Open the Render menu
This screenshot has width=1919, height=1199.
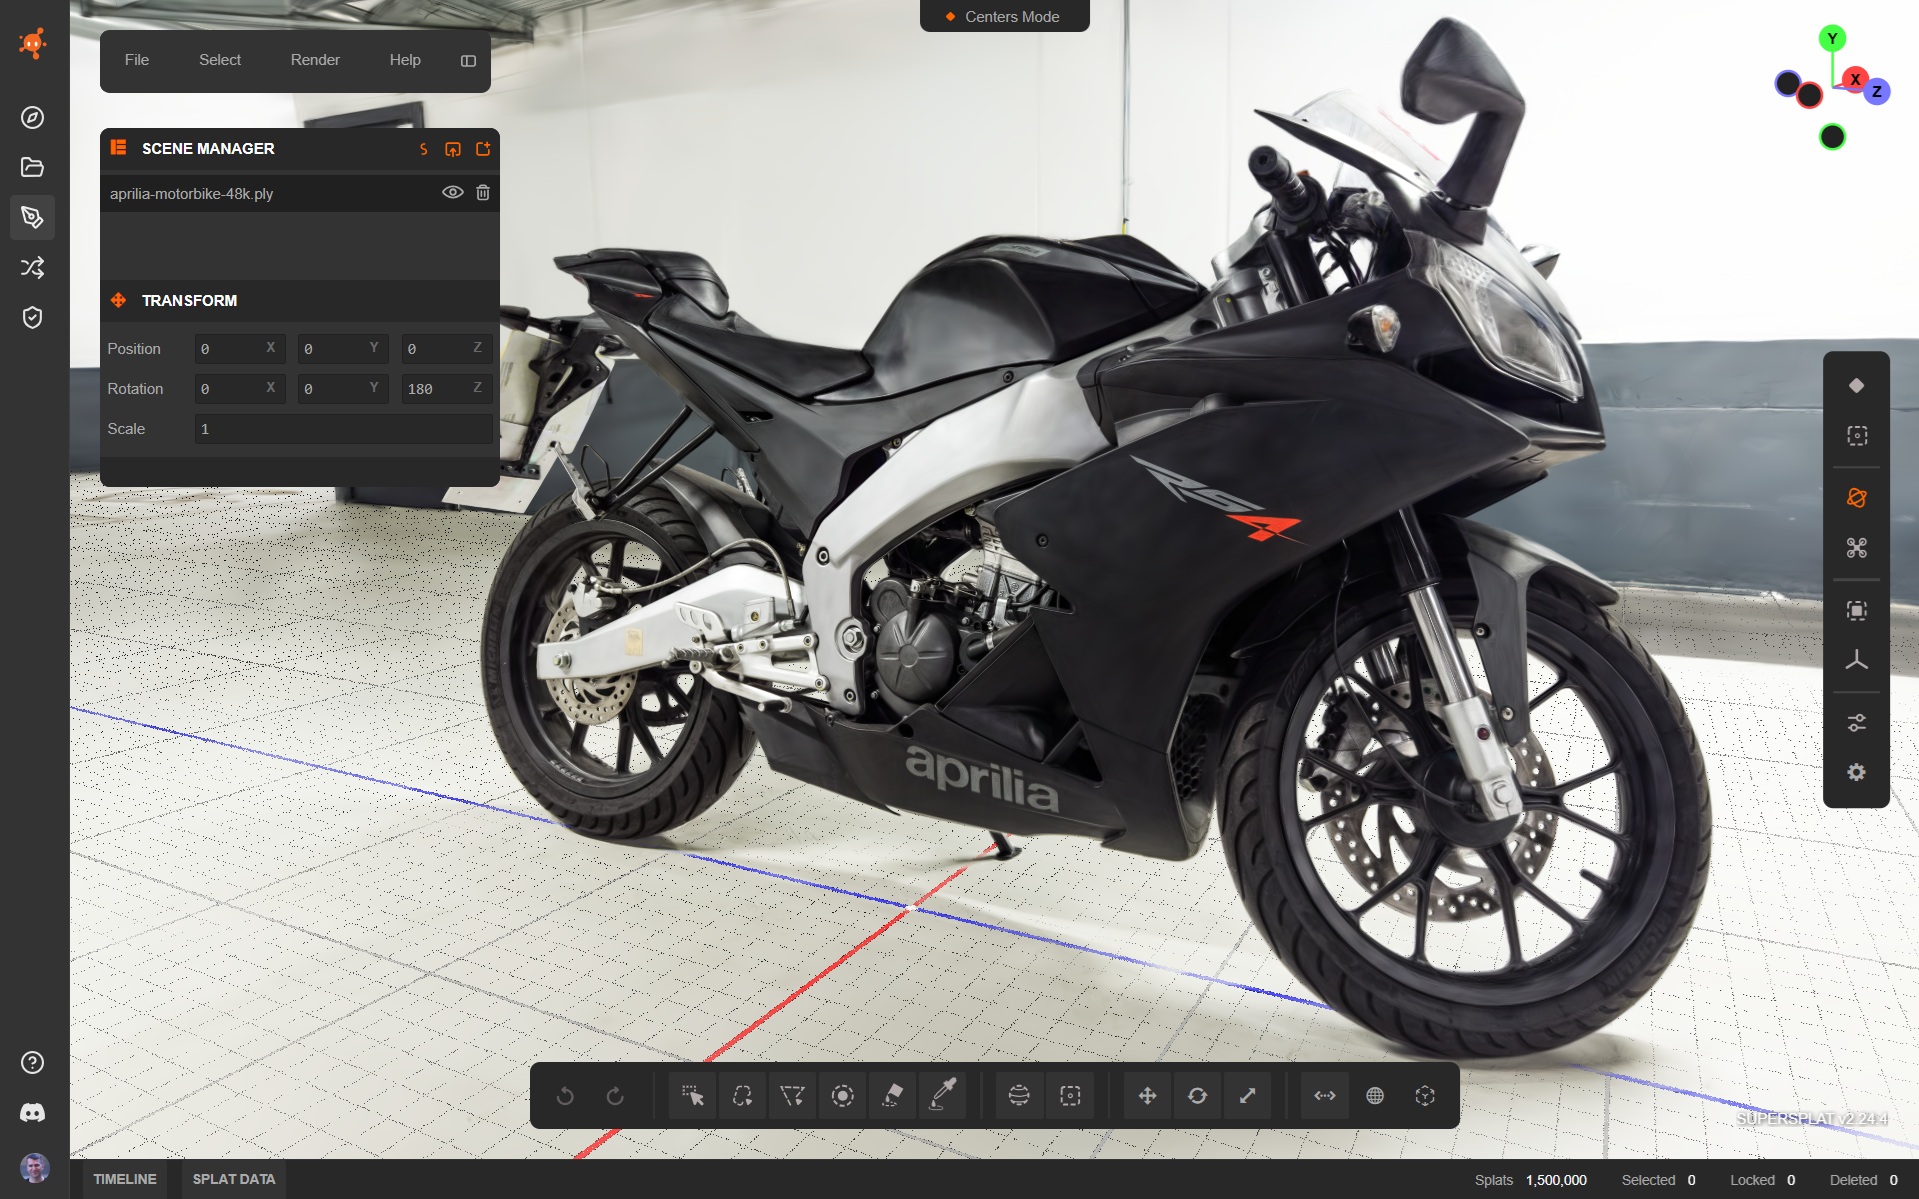coord(315,60)
